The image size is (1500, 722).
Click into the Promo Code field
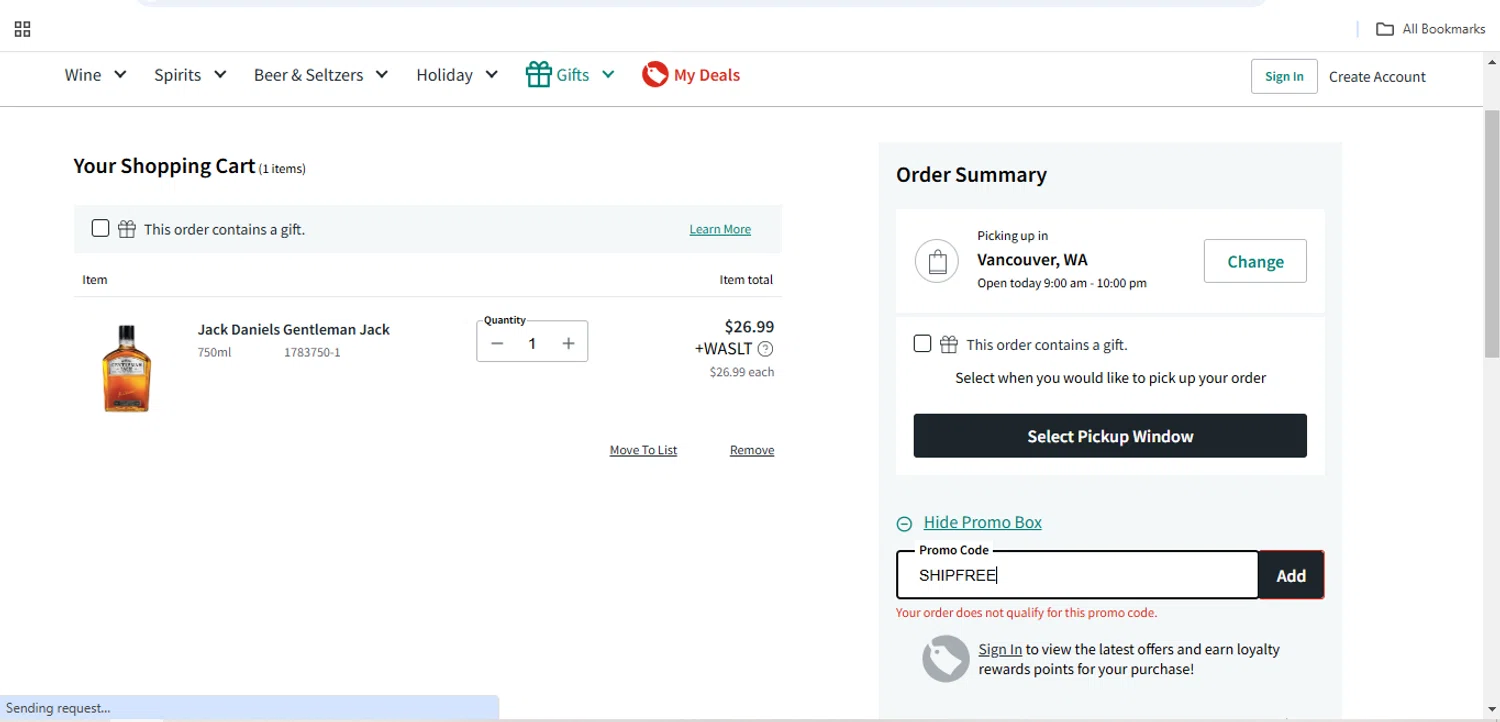click(x=1077, y=575)
